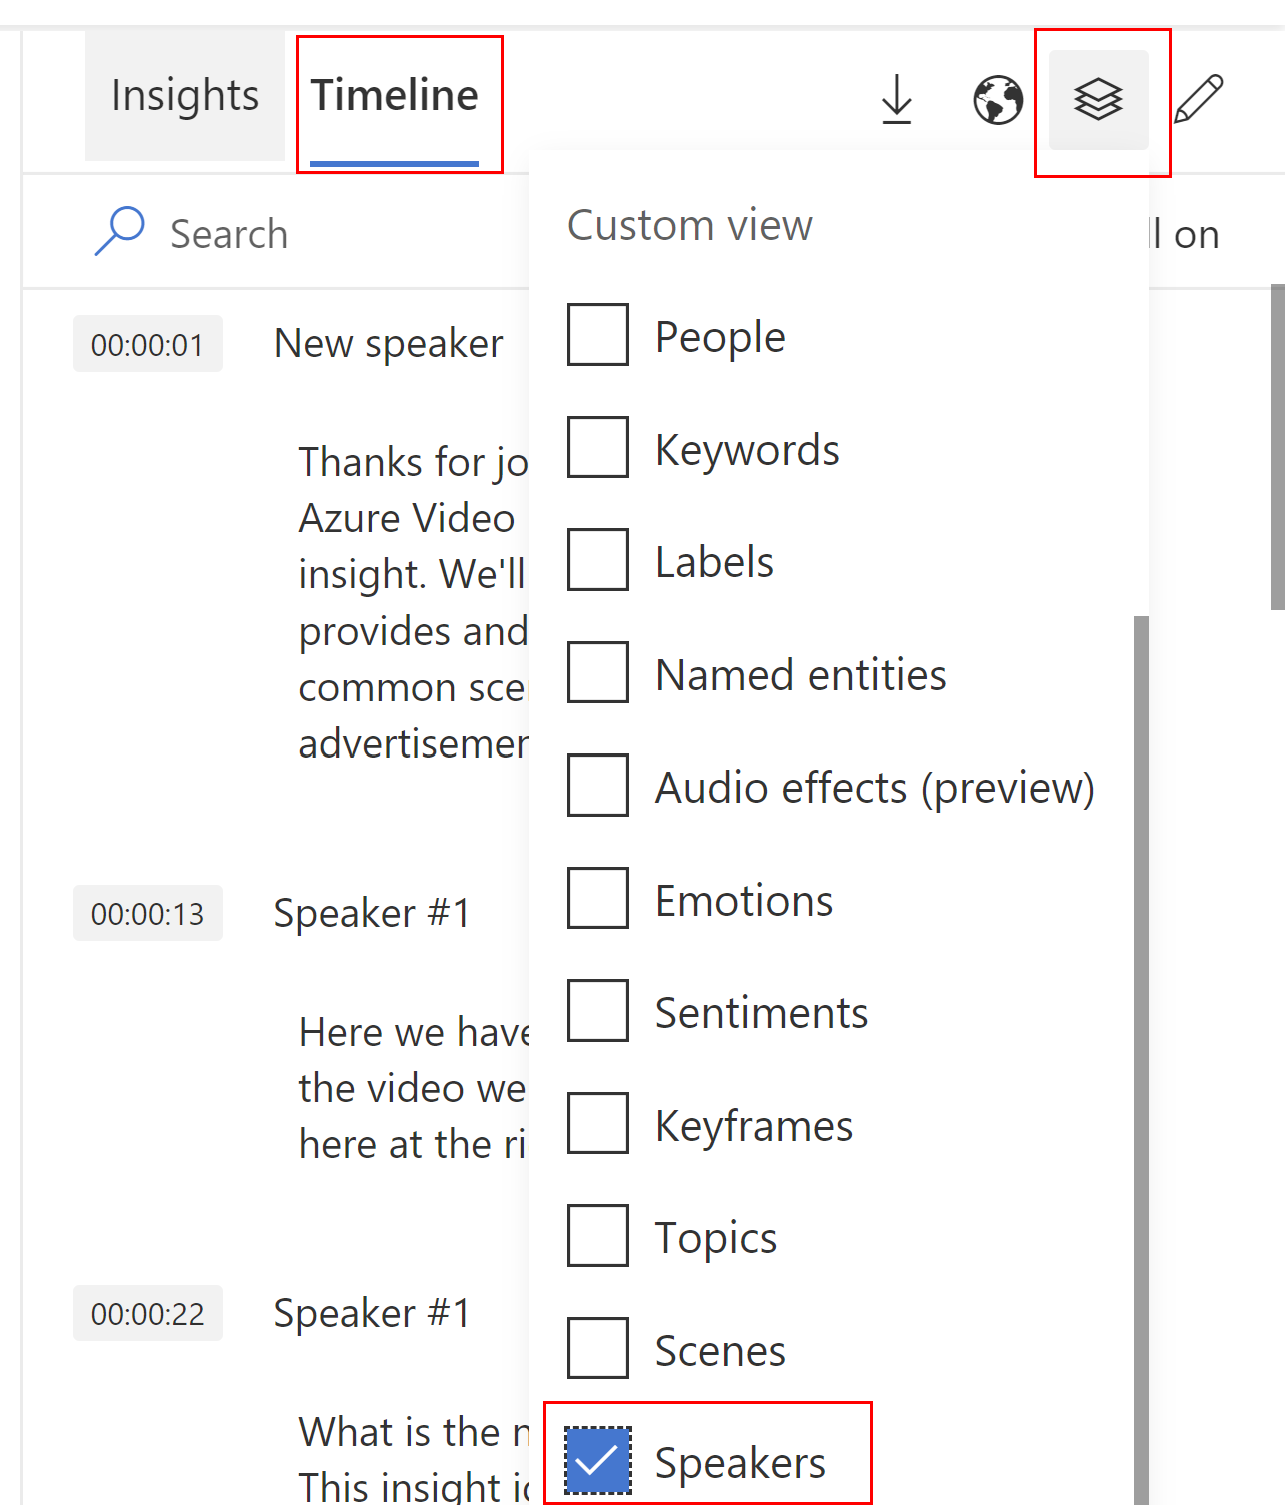This screenshot has width=1285, height=1505.
Task: Turn on the Sentiments checkbox
Action: (598, 1011)
